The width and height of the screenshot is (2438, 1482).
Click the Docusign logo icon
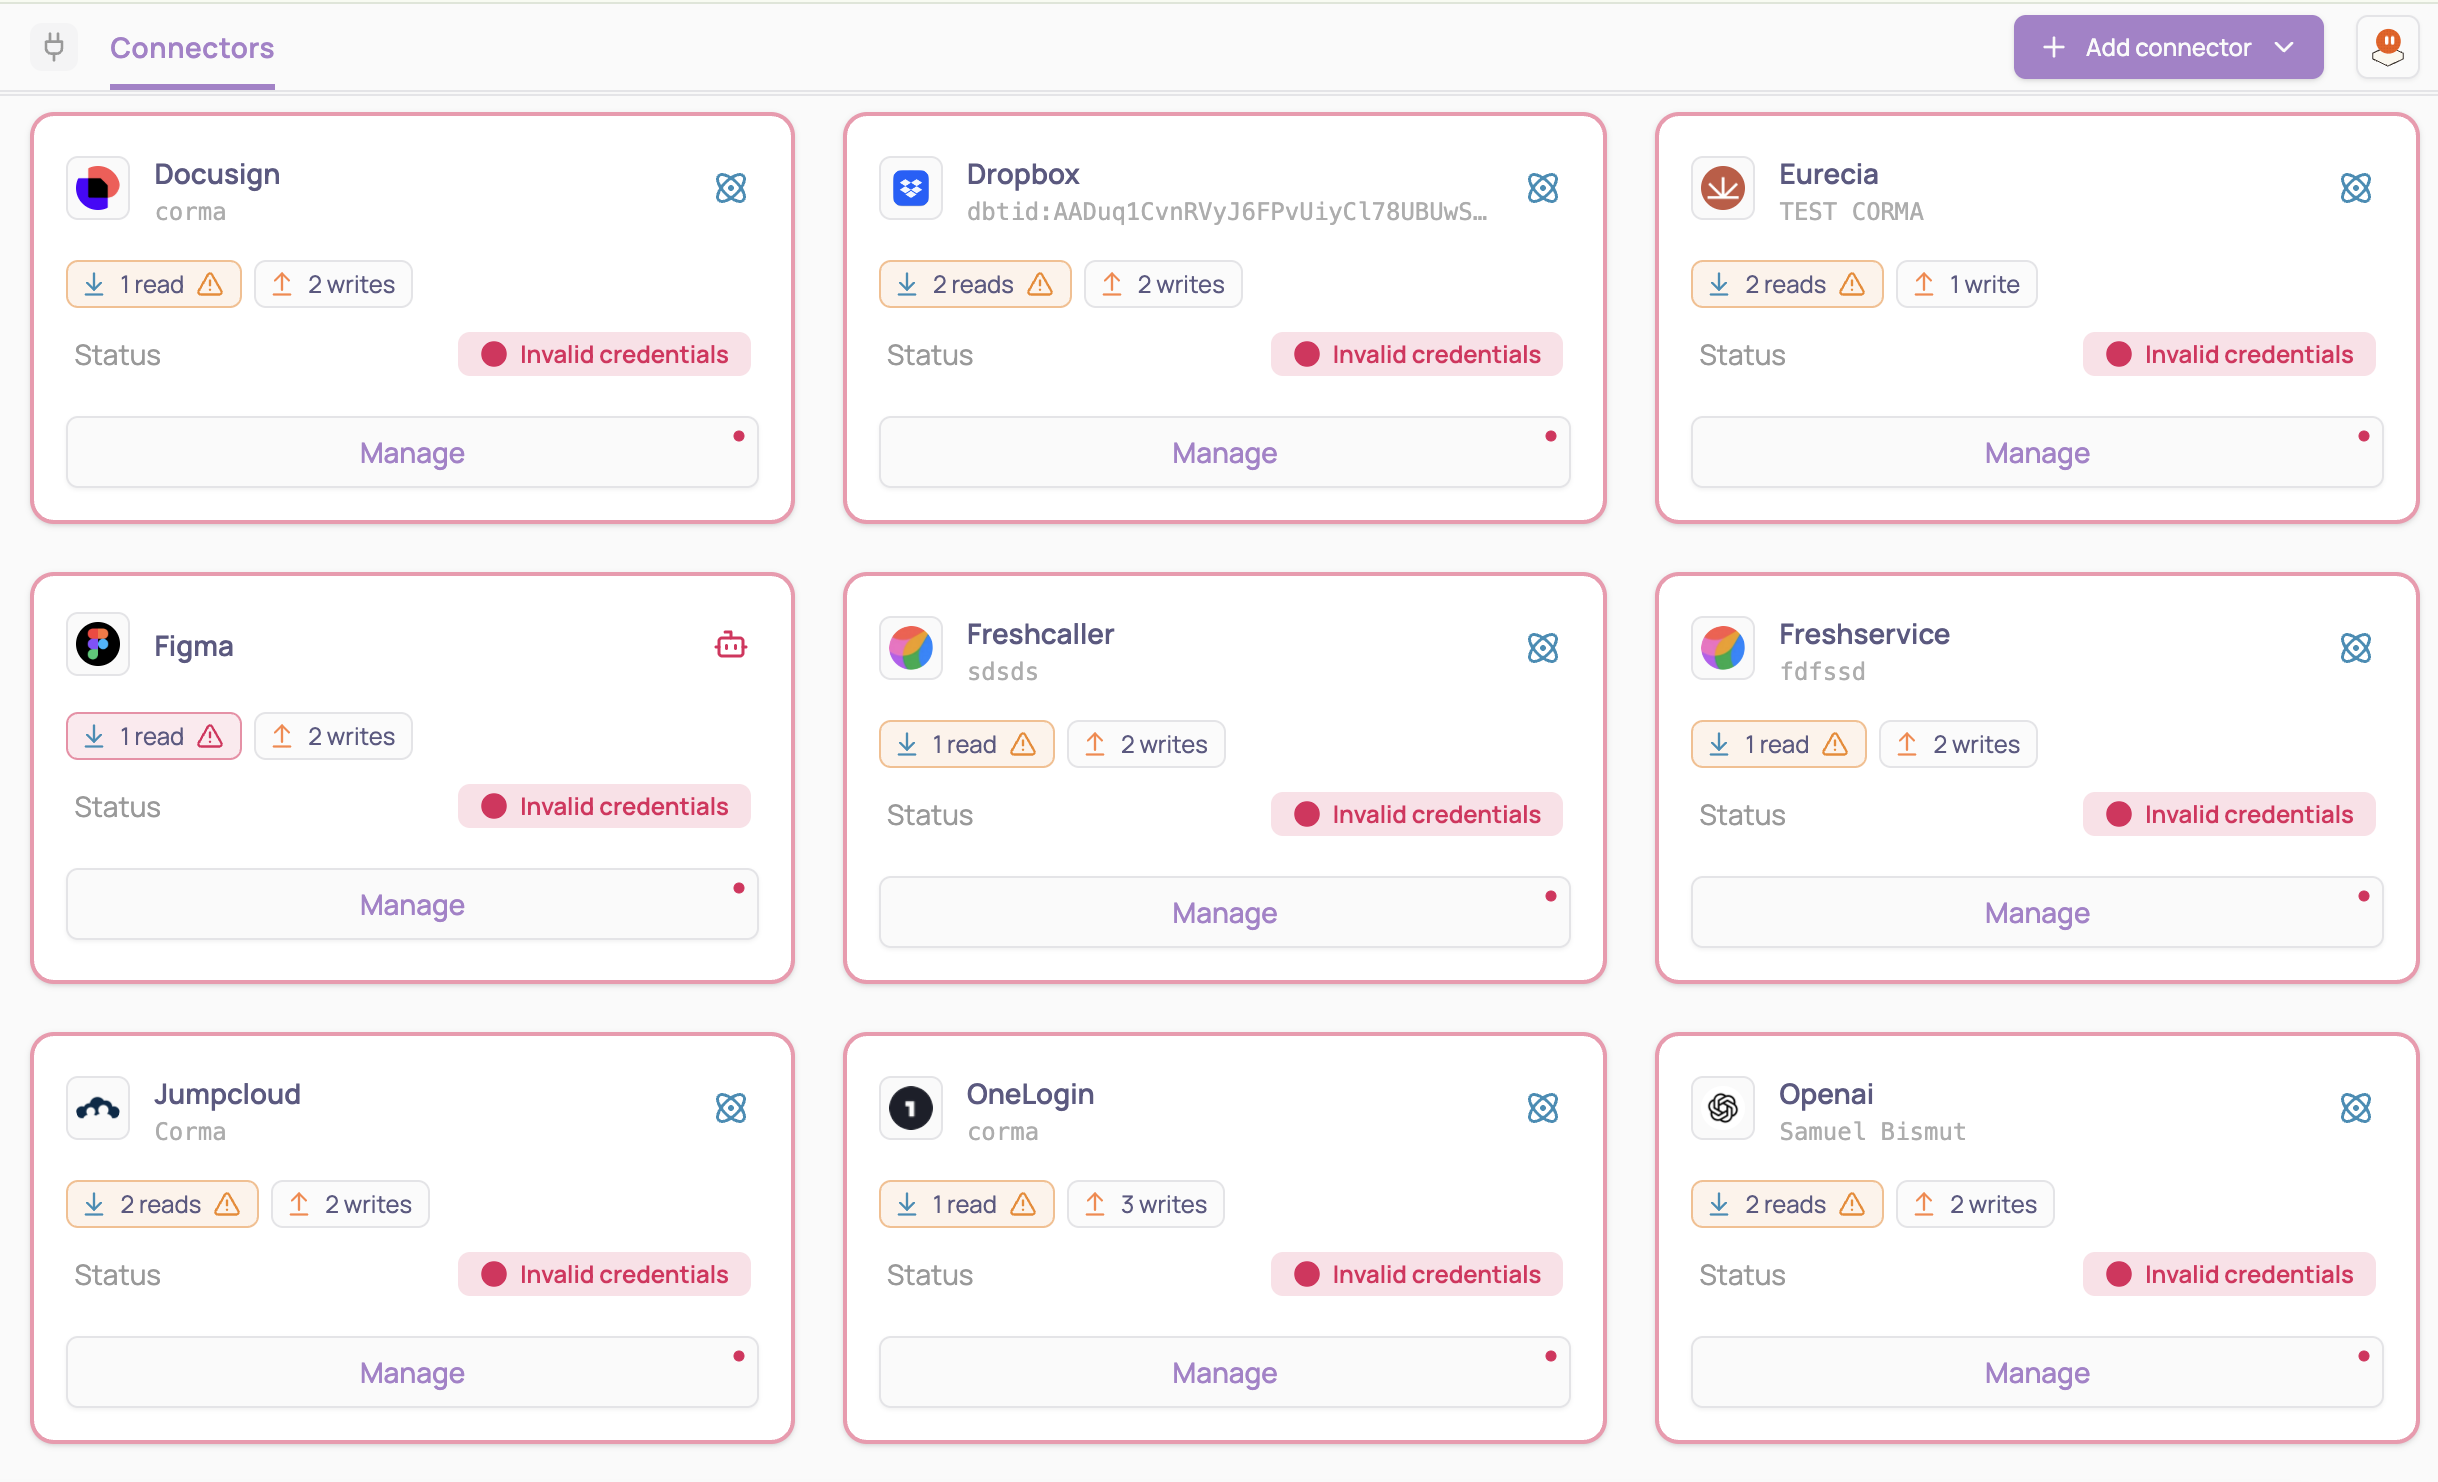98,188
